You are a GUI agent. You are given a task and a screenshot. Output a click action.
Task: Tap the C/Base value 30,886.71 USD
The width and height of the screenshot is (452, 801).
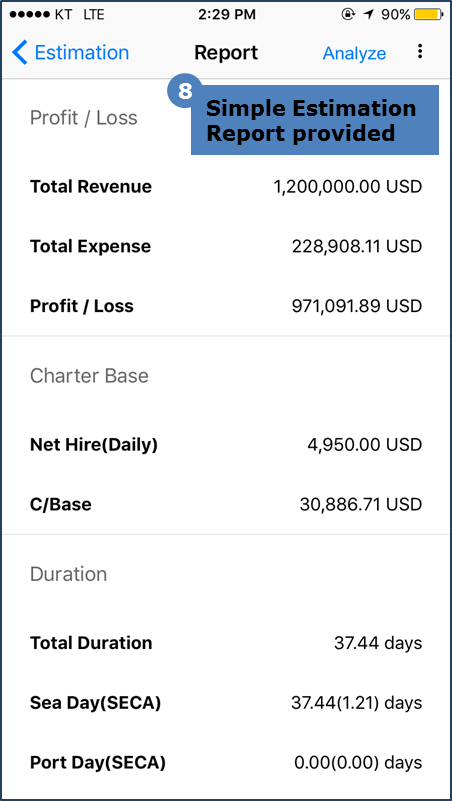(x=361, y=505)
